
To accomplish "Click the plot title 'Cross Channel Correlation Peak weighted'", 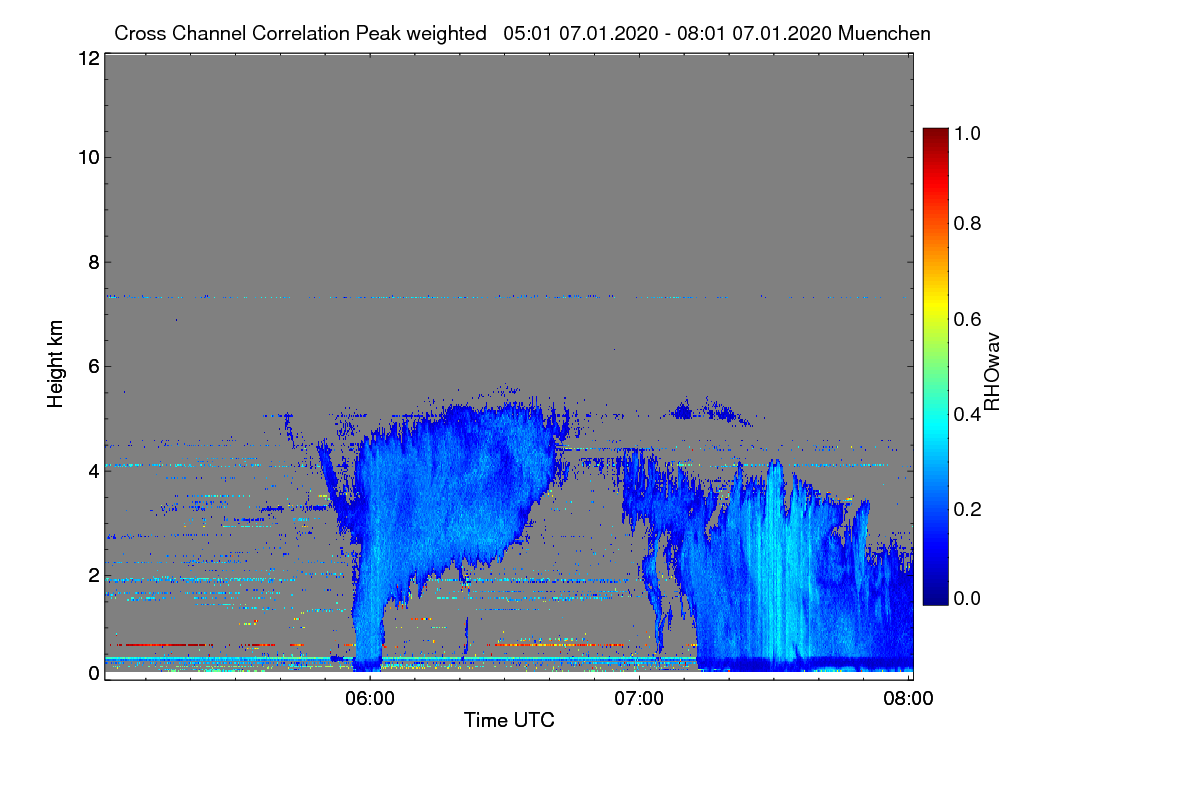I will click(301, 33).
